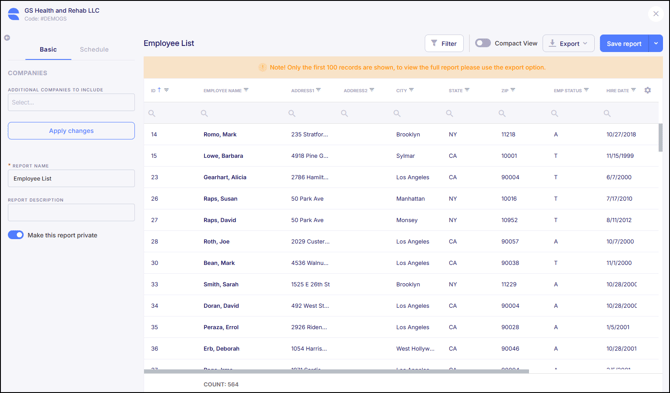670x393 pixels.
Task: Open filter for City column
Action: (x=411, y=90)
